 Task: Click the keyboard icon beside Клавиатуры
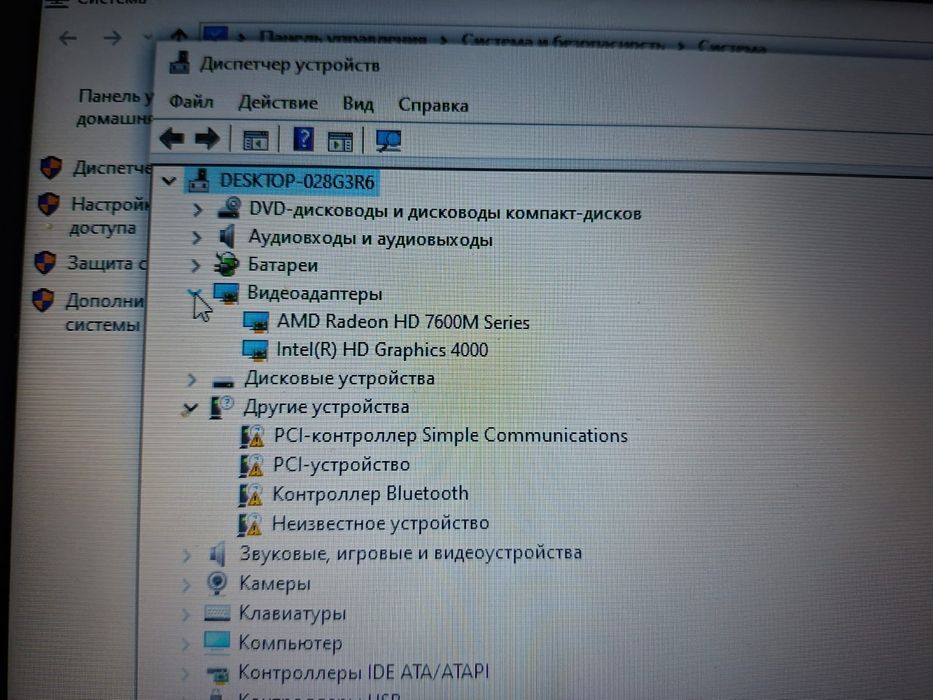coord(217,612)
